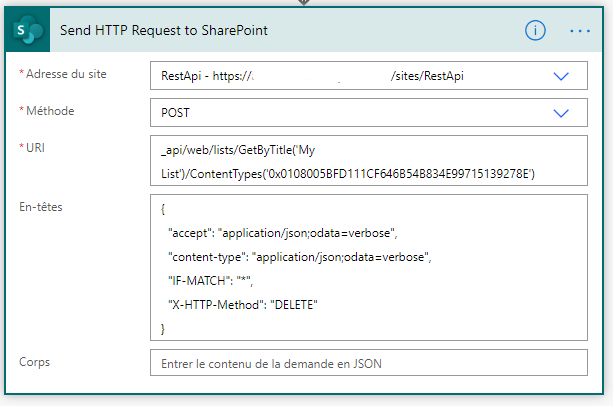
Task: Expand the Adresse du site dropdown arrow
Action: click(x=561, y=76)
